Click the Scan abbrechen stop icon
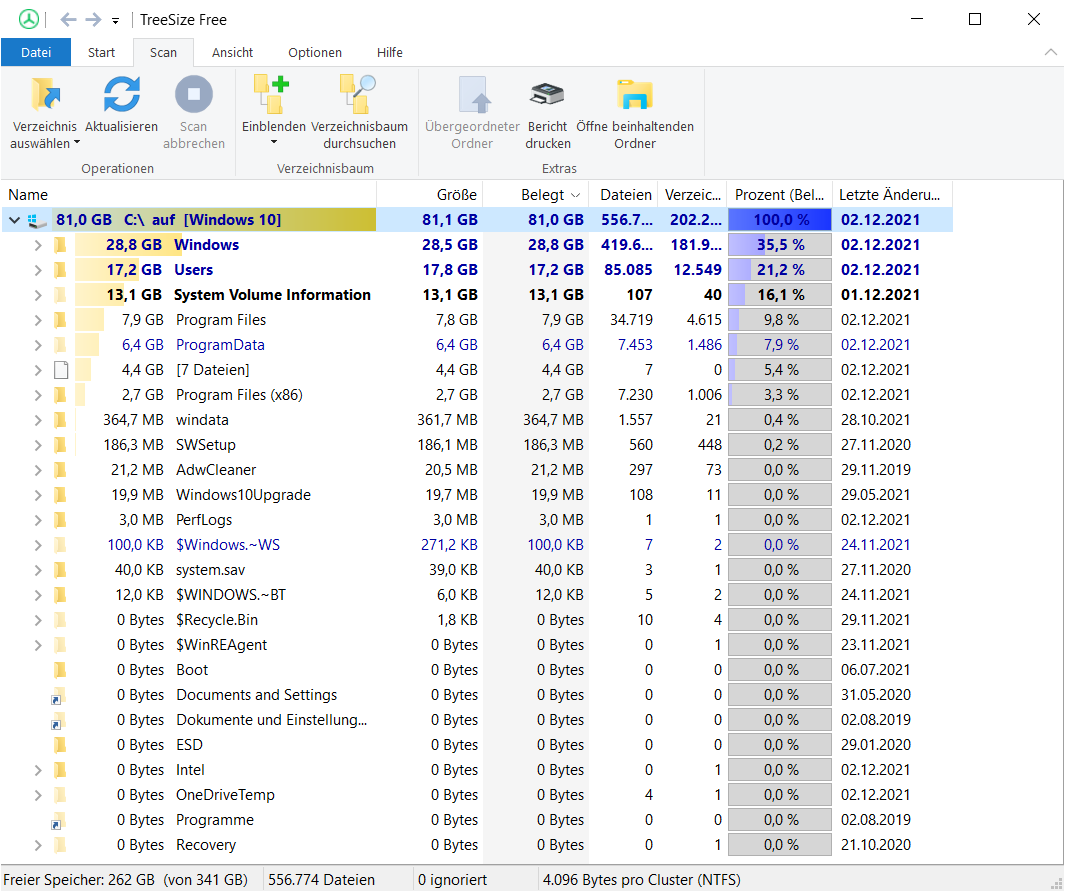1065x892 pixels. click(194, 94)
